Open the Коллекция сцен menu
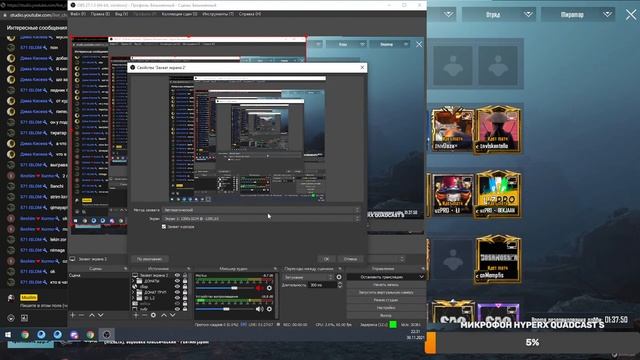Image resolution: width=640 pixels, height=360 pixels. pyautogui.click(x=180, y=14)
